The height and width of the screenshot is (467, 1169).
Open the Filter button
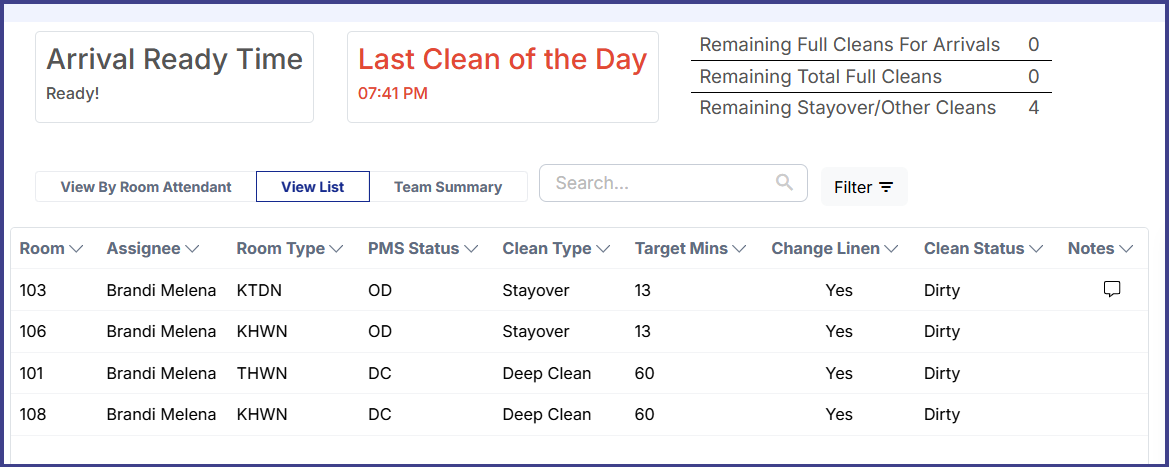coord(864,187)
